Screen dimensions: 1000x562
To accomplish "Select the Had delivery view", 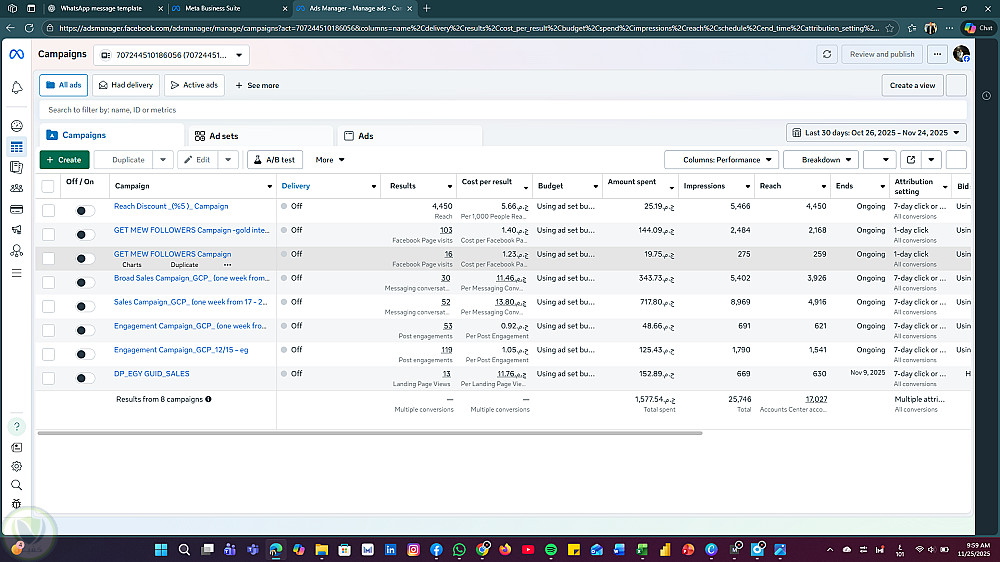I will tap(126, 85).
